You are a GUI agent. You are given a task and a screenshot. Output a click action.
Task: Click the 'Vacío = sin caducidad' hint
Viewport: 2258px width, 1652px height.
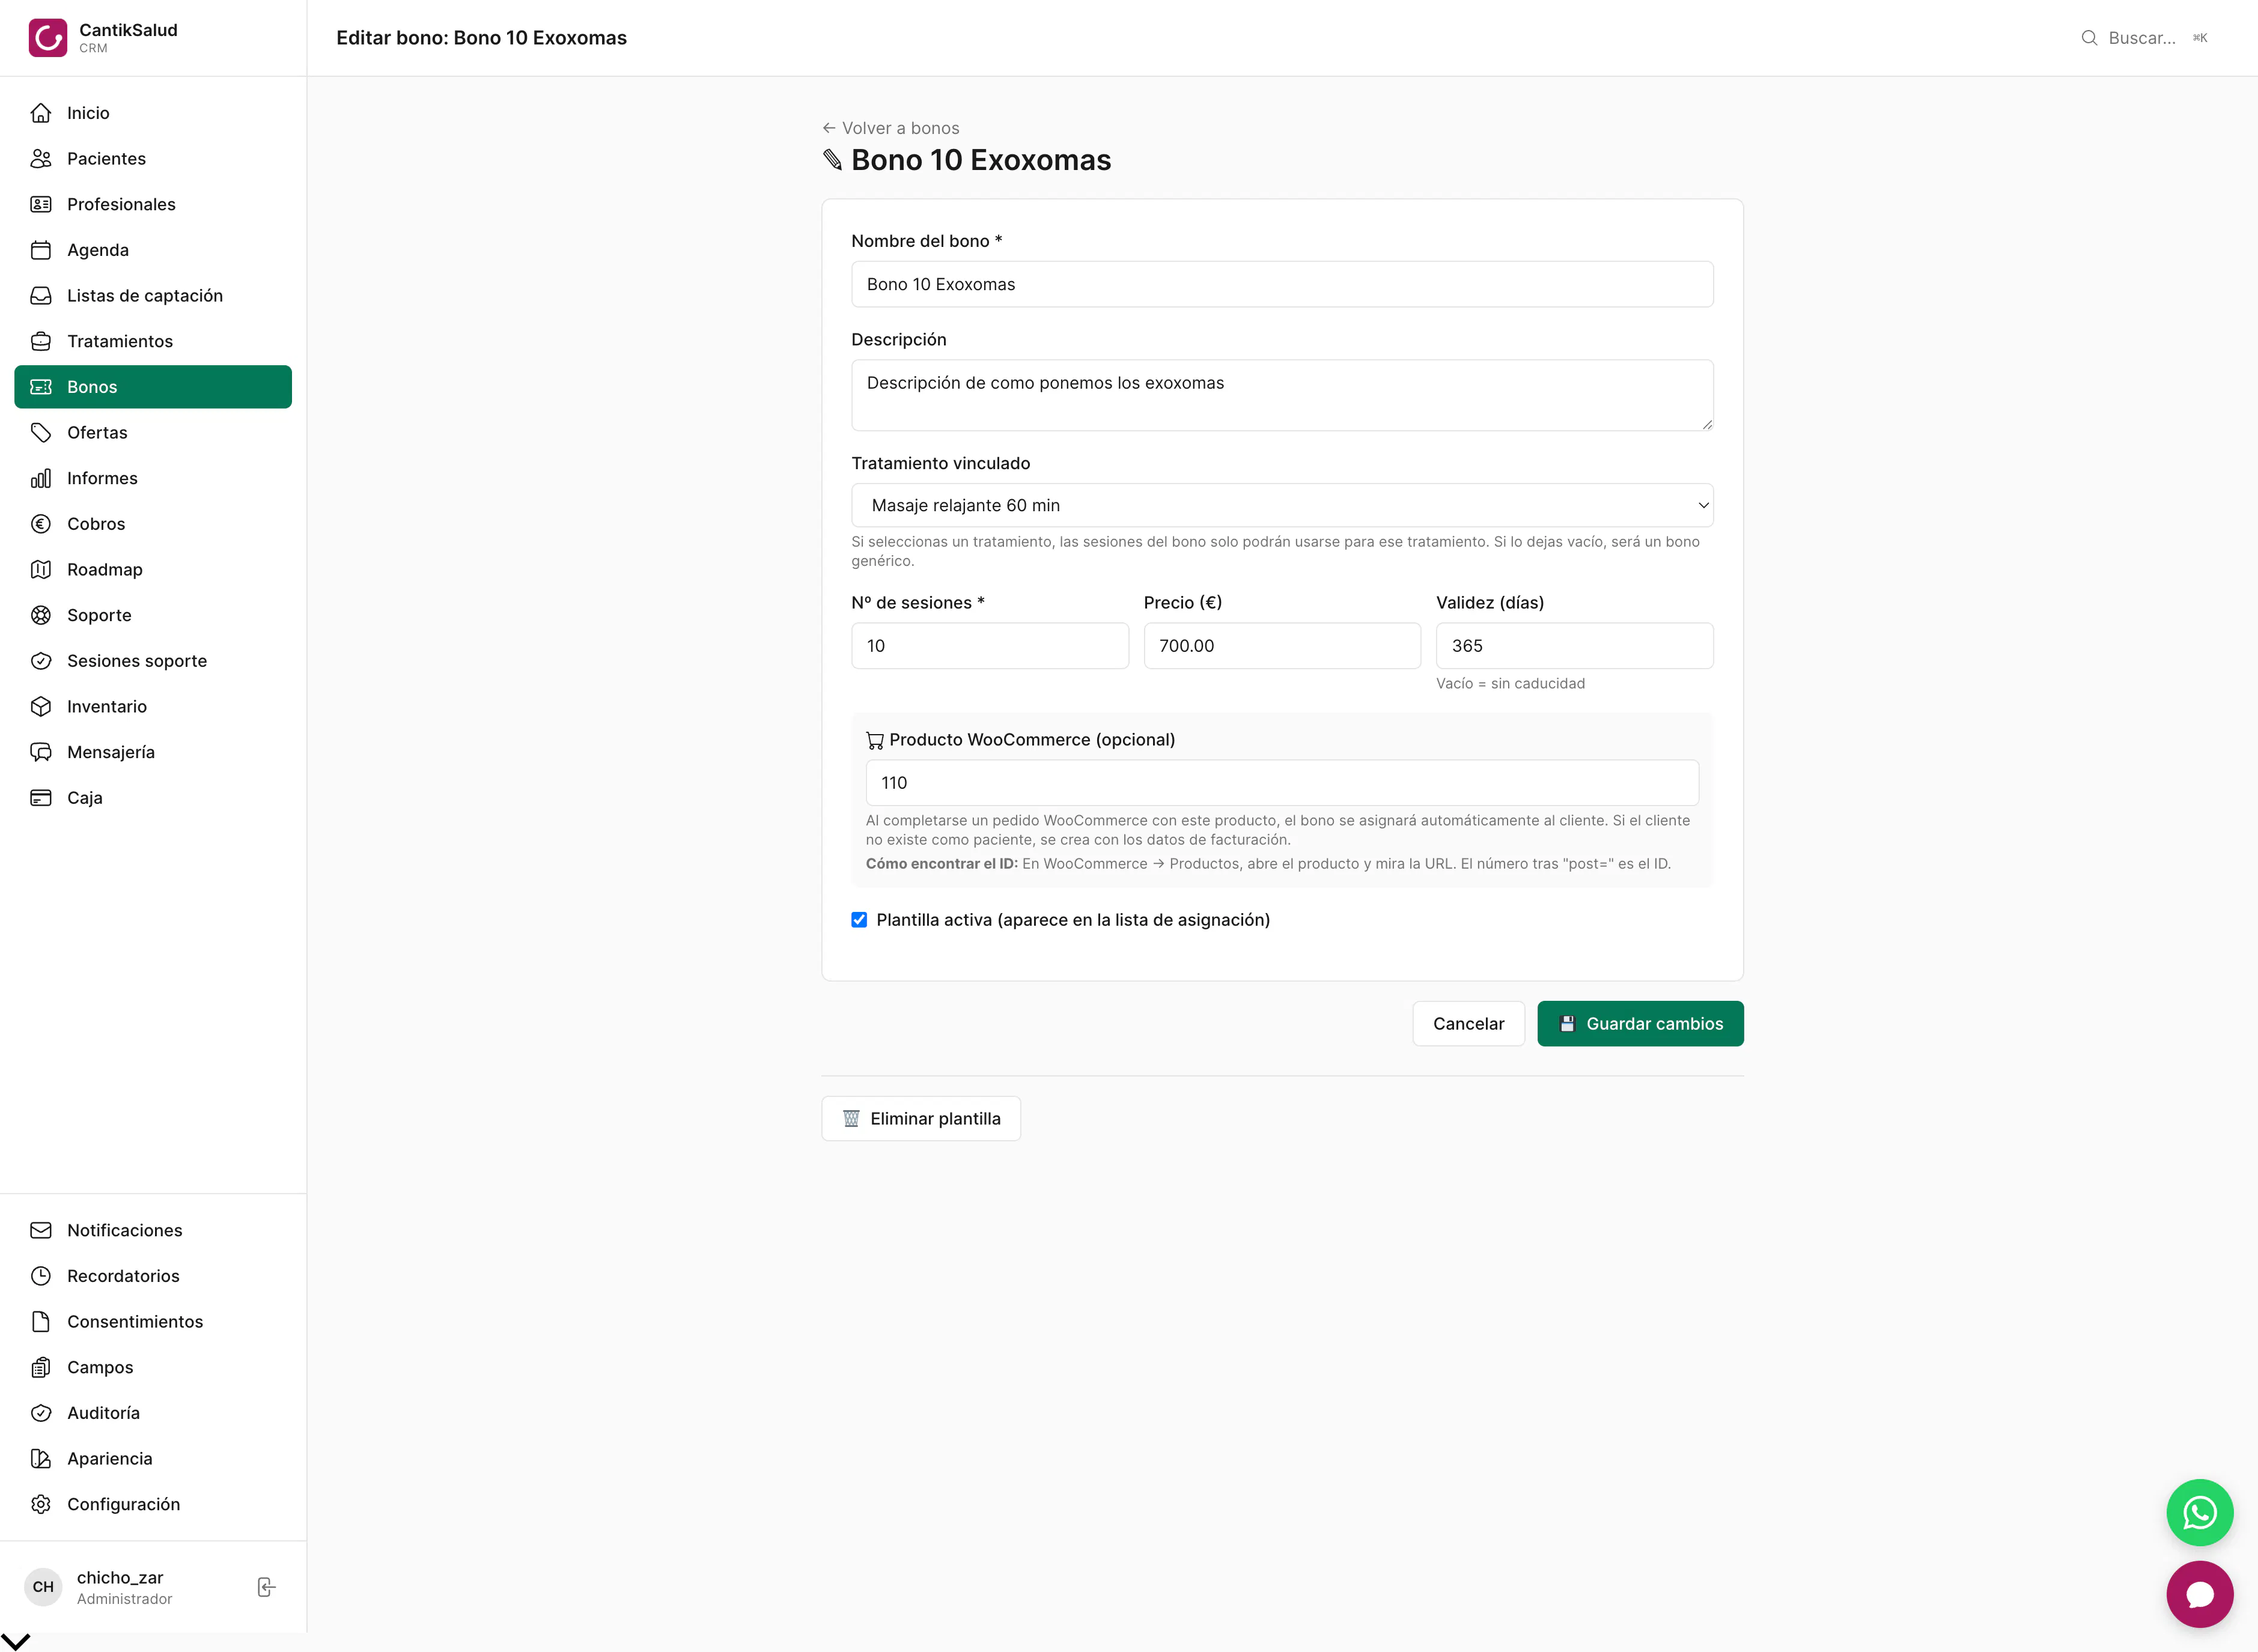1510,683
